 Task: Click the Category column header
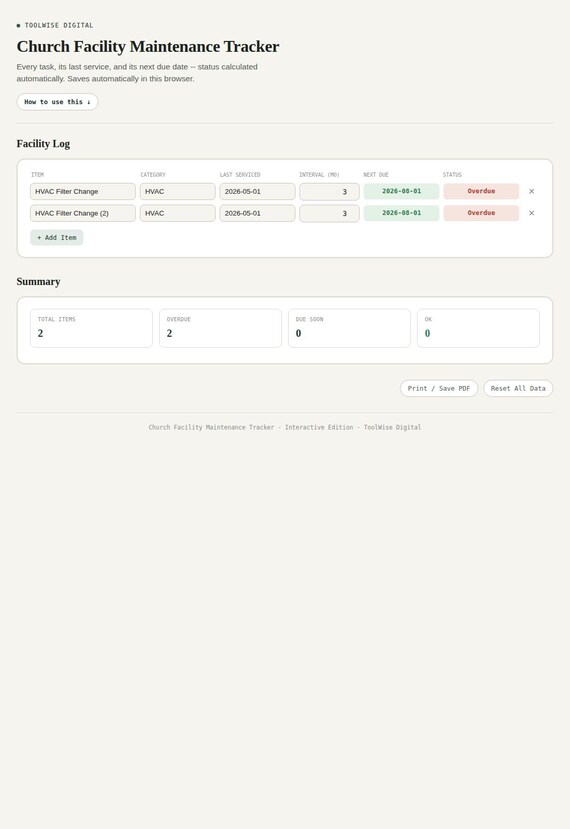(153, 174)
